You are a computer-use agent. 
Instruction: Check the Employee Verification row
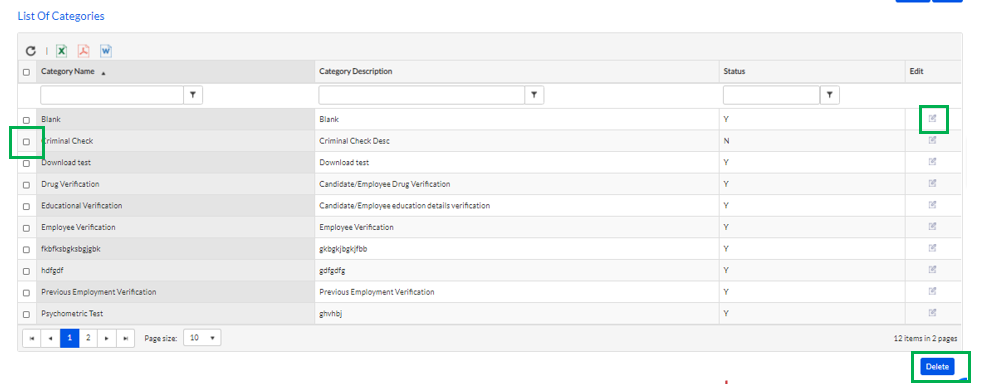point(26,228)
